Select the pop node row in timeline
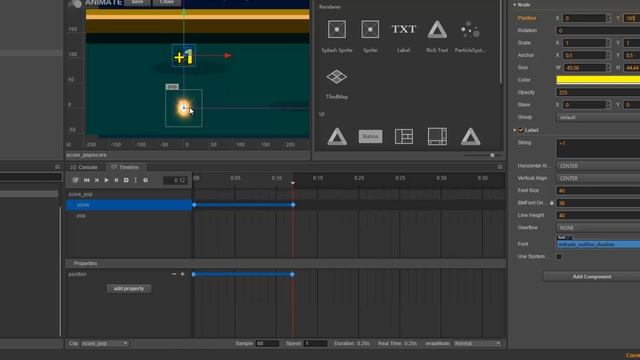640x360 pixels. [x=129, y=216]
